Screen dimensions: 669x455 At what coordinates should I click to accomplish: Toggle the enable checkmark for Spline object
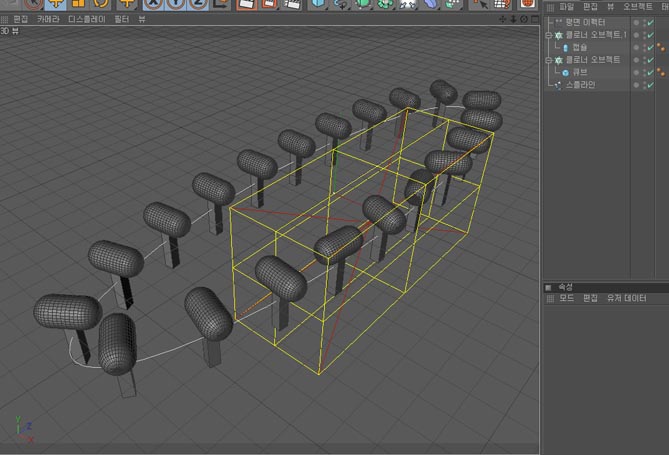click(650, 85)
